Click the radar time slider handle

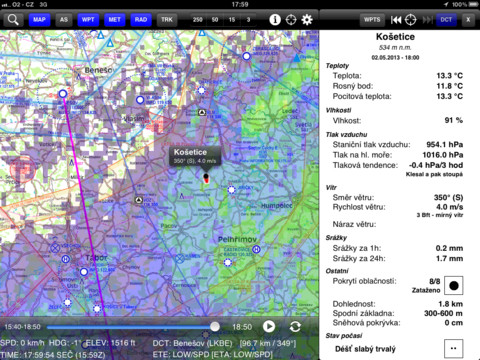[215, 327]
